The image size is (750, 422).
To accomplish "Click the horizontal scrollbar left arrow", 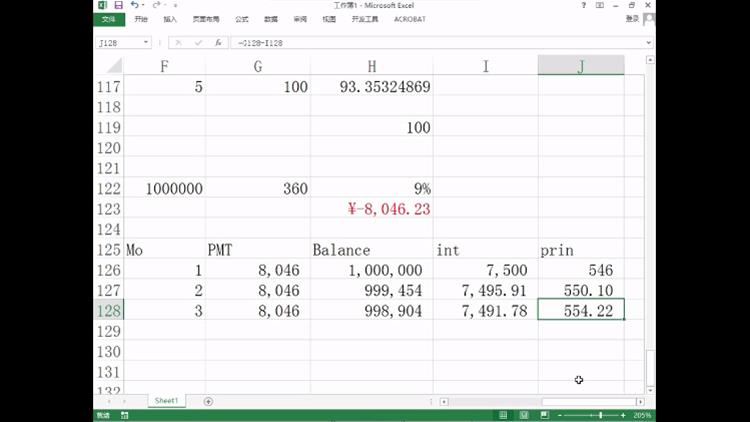I will [x=444, y=401].
